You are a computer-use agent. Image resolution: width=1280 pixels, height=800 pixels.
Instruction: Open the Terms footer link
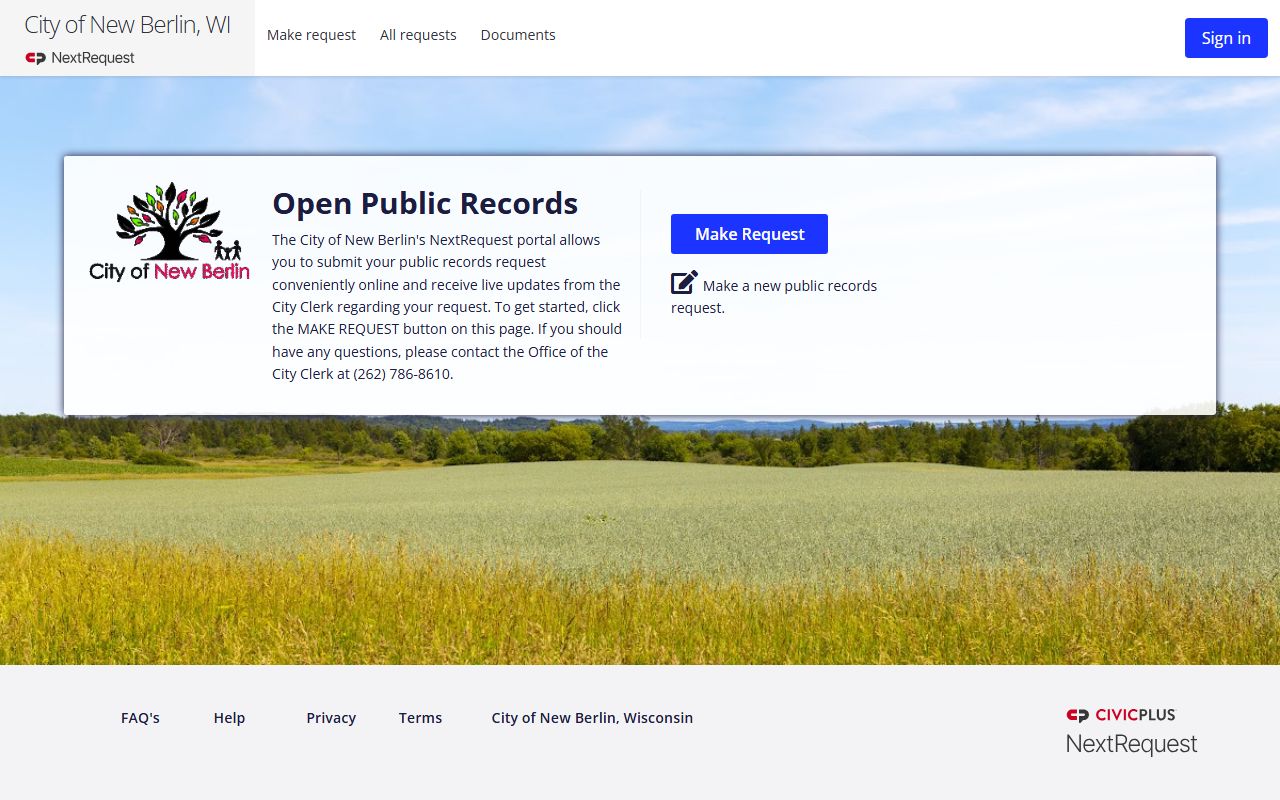click(x=420, y=718)
